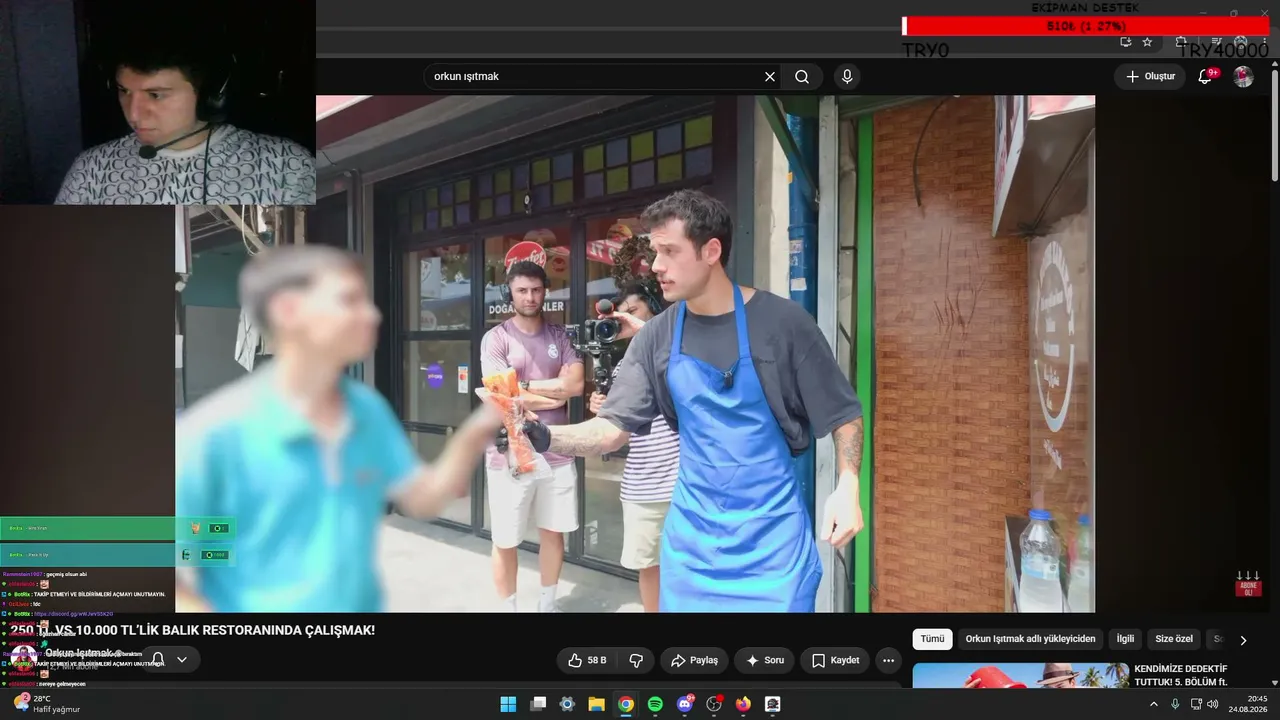Viewport: 1280px width, 720px height.
Task: Select the Tümü filter chip
Action: pos(932,639)
